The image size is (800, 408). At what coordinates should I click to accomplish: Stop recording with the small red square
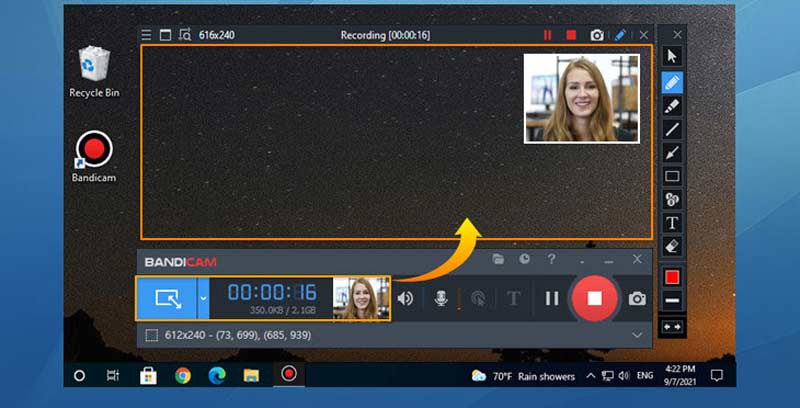571,35
